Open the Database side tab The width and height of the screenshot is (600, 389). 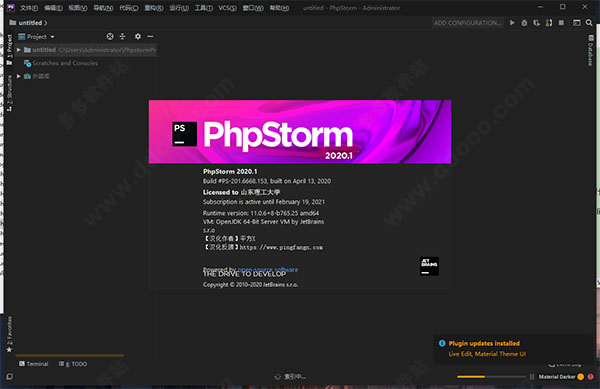[590, 50]
